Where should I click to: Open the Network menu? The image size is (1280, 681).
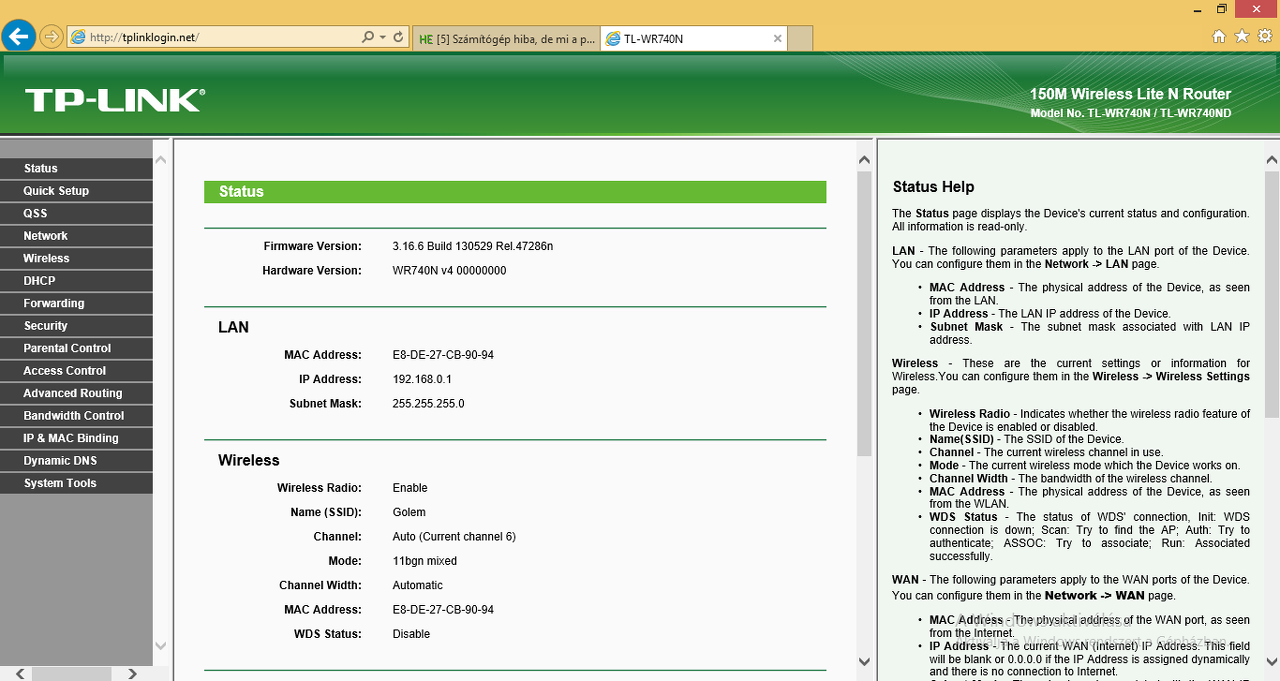point(76,236)
